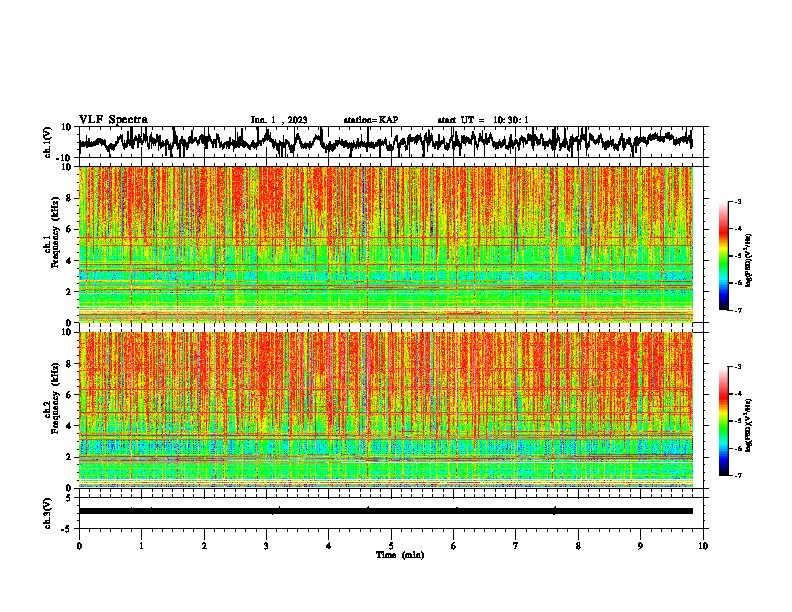Click the ch.2 spectrogram color scale bar
Screen dimensions: 792x612
tap(724, 421)
